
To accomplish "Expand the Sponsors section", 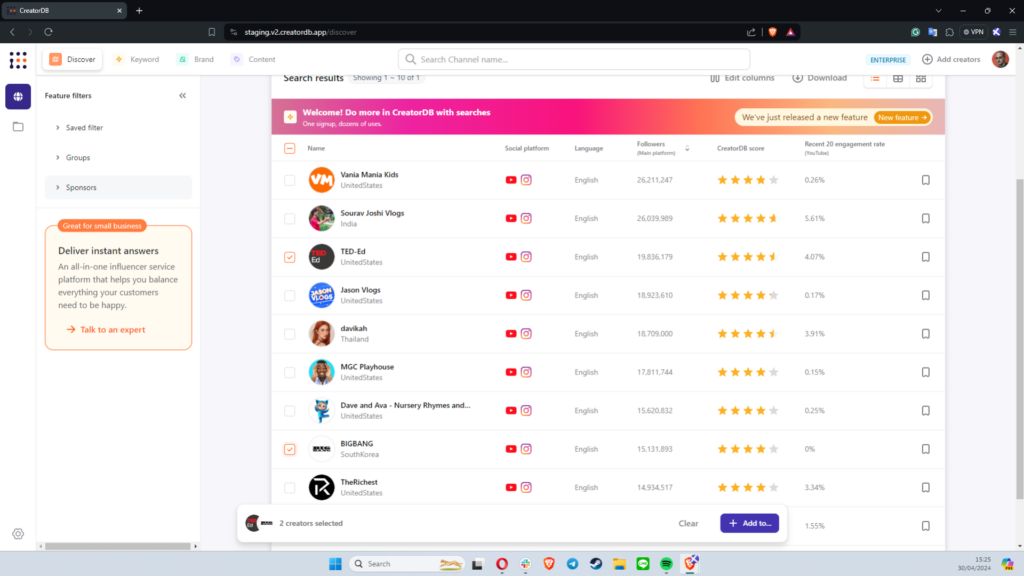I will [118, 187].
